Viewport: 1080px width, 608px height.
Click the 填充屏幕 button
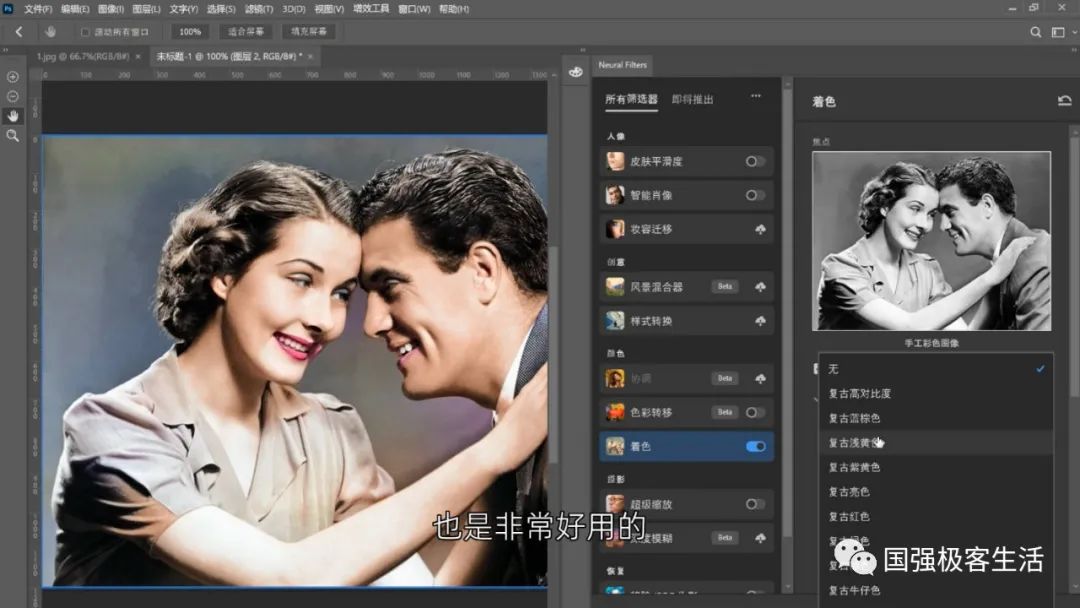pos(309,32)
